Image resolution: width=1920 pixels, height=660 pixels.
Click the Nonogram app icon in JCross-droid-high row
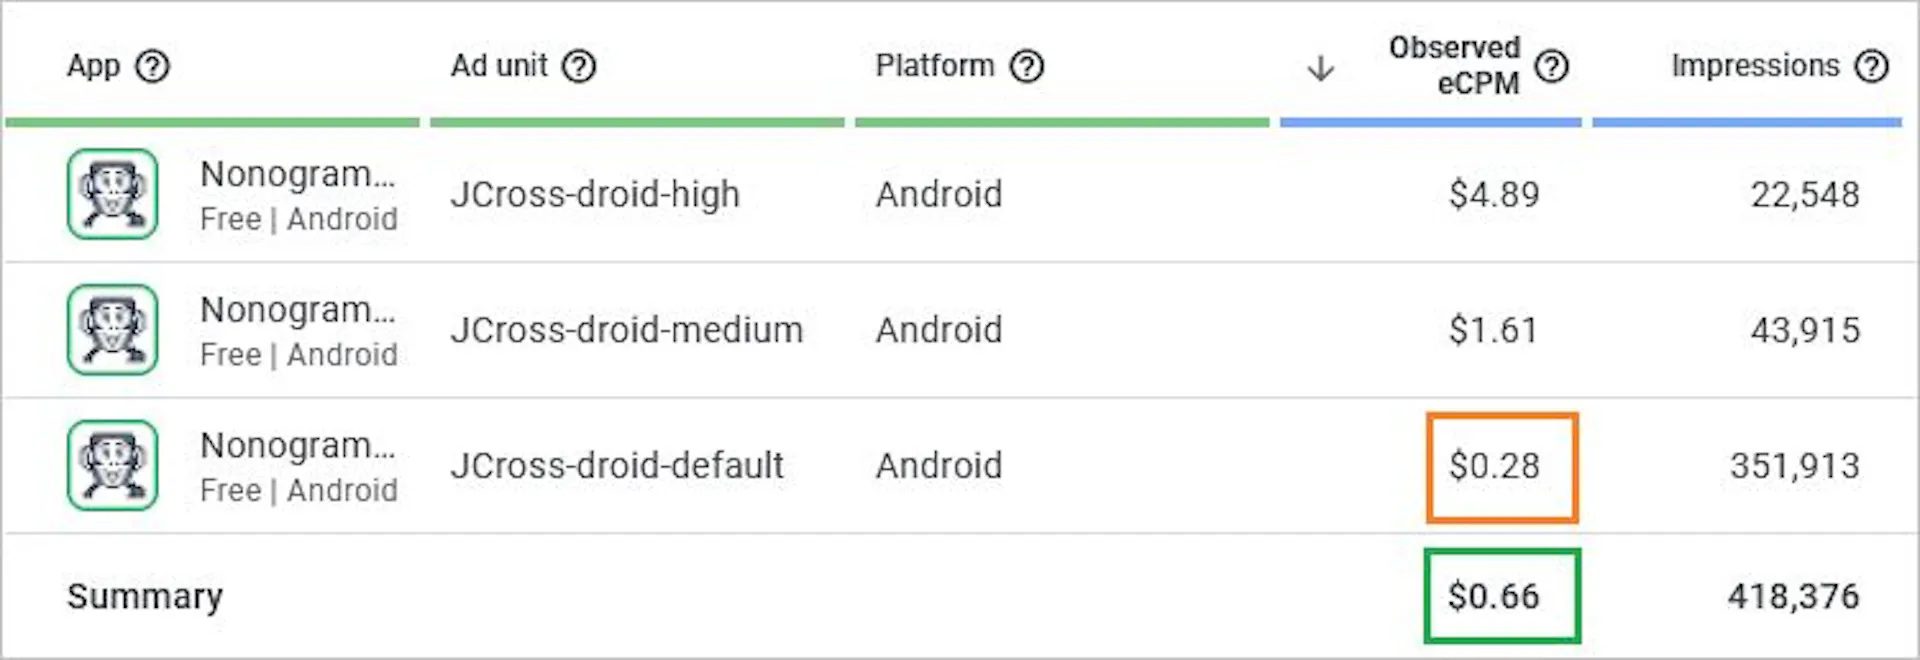pos(112,194)
